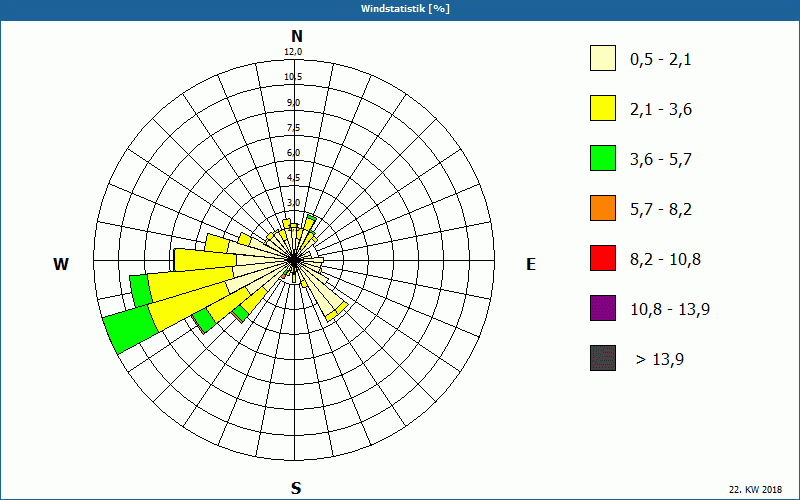Click the center point of the wind rose
The height and width of the screenshot is (500, 800).
[x=294, y=260]
